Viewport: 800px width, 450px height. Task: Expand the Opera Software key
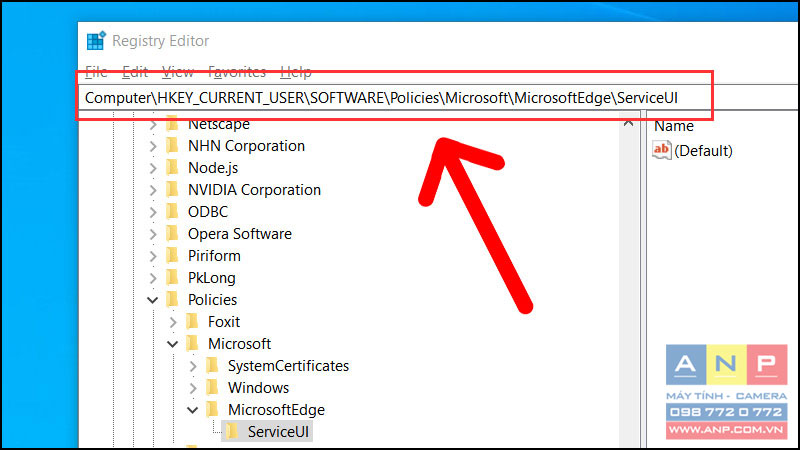click(153, 234)
